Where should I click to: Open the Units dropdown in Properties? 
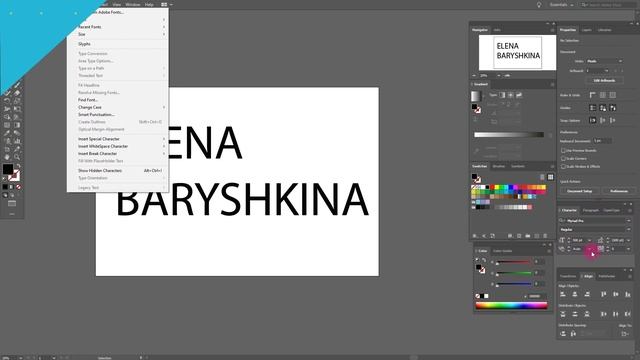click(x=604, y=61)
